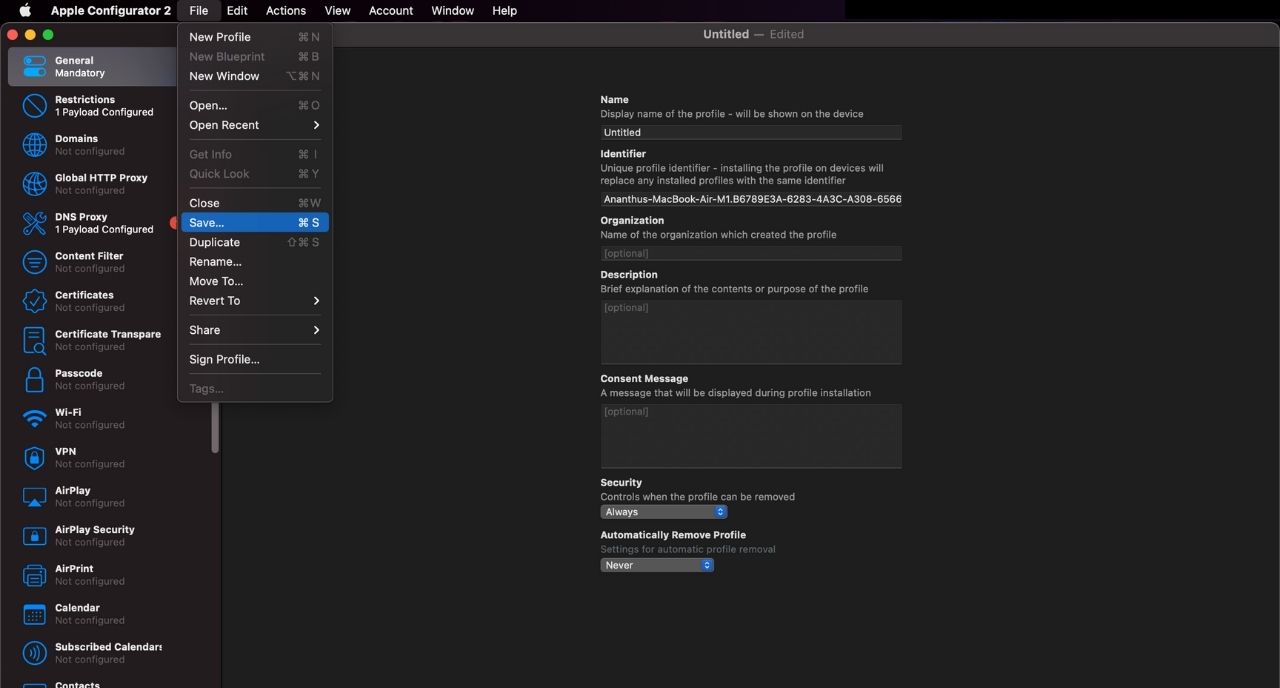The image size is (1280, 688).
Task: Open the Window menu
Action: (x=453, y=10)
